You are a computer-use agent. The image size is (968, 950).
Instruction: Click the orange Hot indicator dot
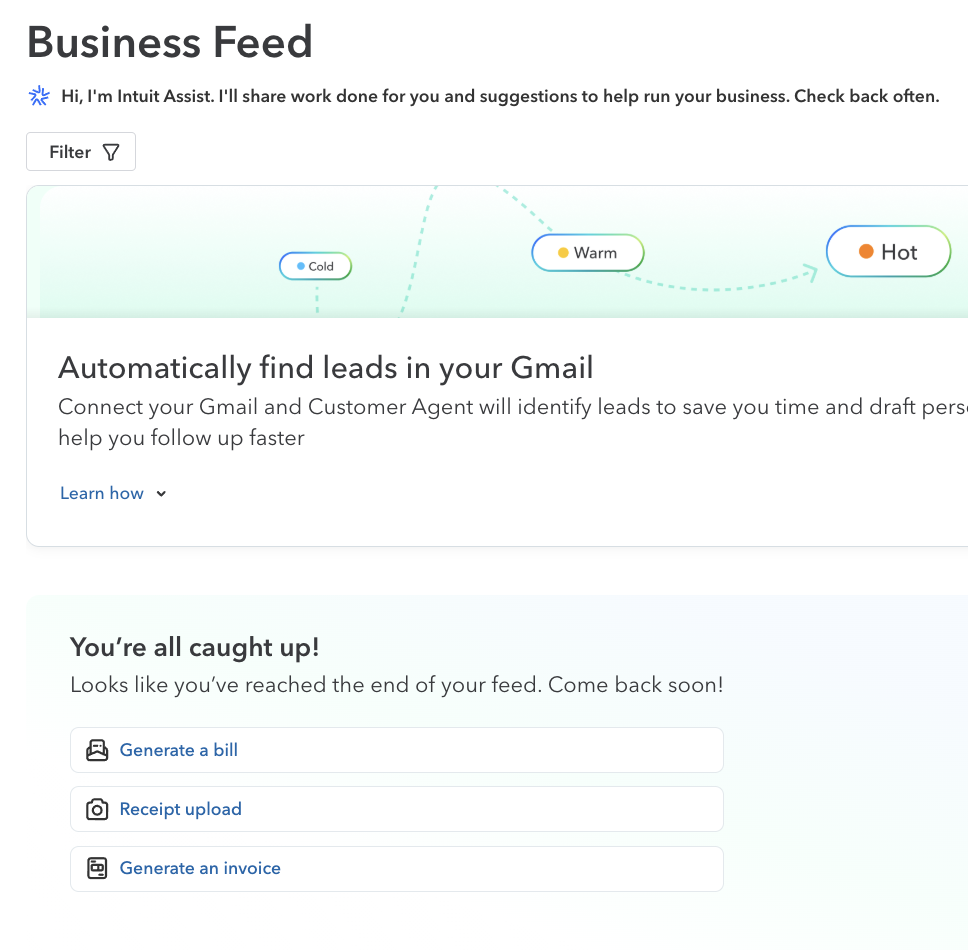point(866,252)
